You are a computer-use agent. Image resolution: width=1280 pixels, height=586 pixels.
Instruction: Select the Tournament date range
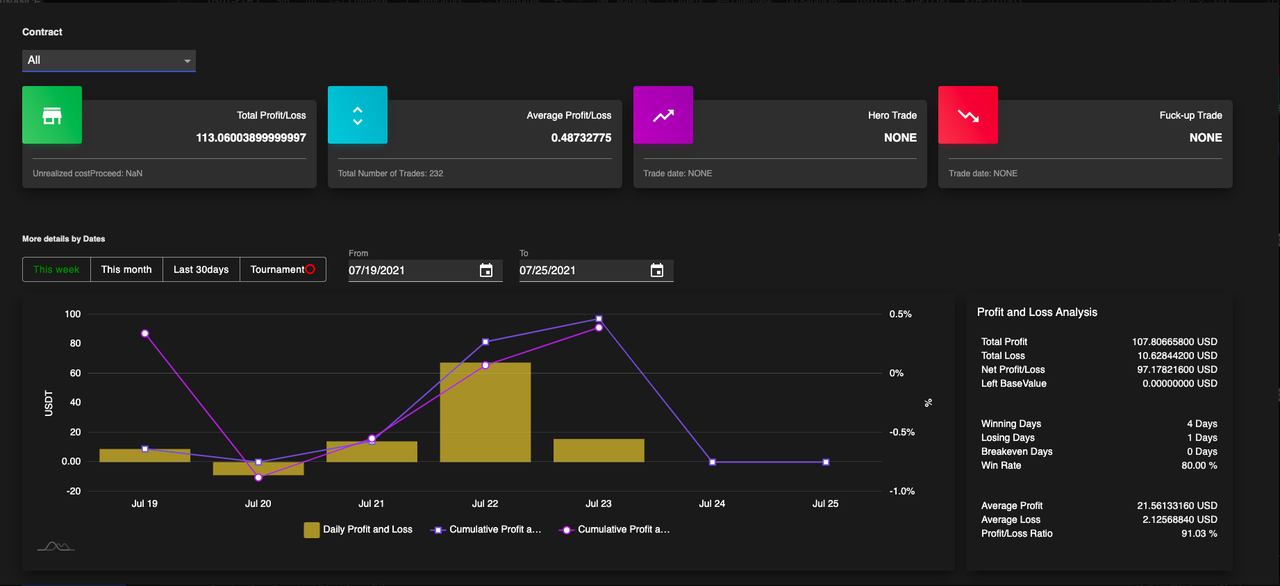[x=283, y=270]
